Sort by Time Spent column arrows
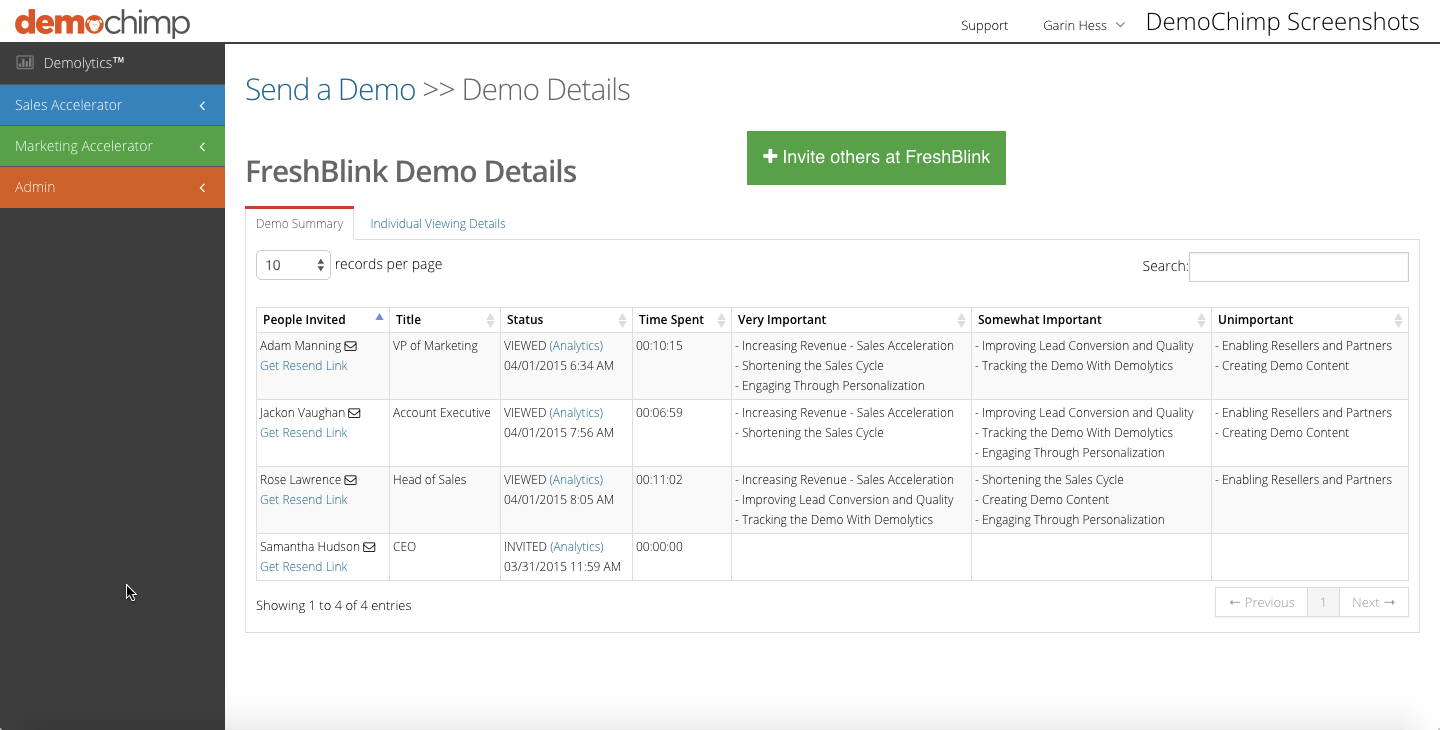The image size is (1440, 730). point(720,320)
